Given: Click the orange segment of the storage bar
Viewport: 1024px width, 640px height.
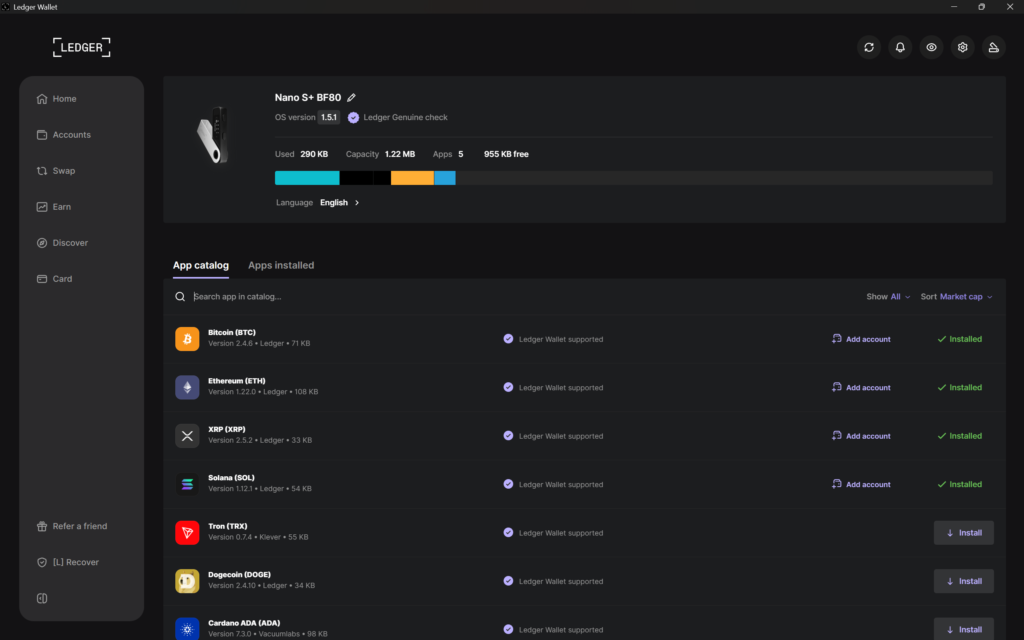Looking at the screenshot, I should [412, 178].
